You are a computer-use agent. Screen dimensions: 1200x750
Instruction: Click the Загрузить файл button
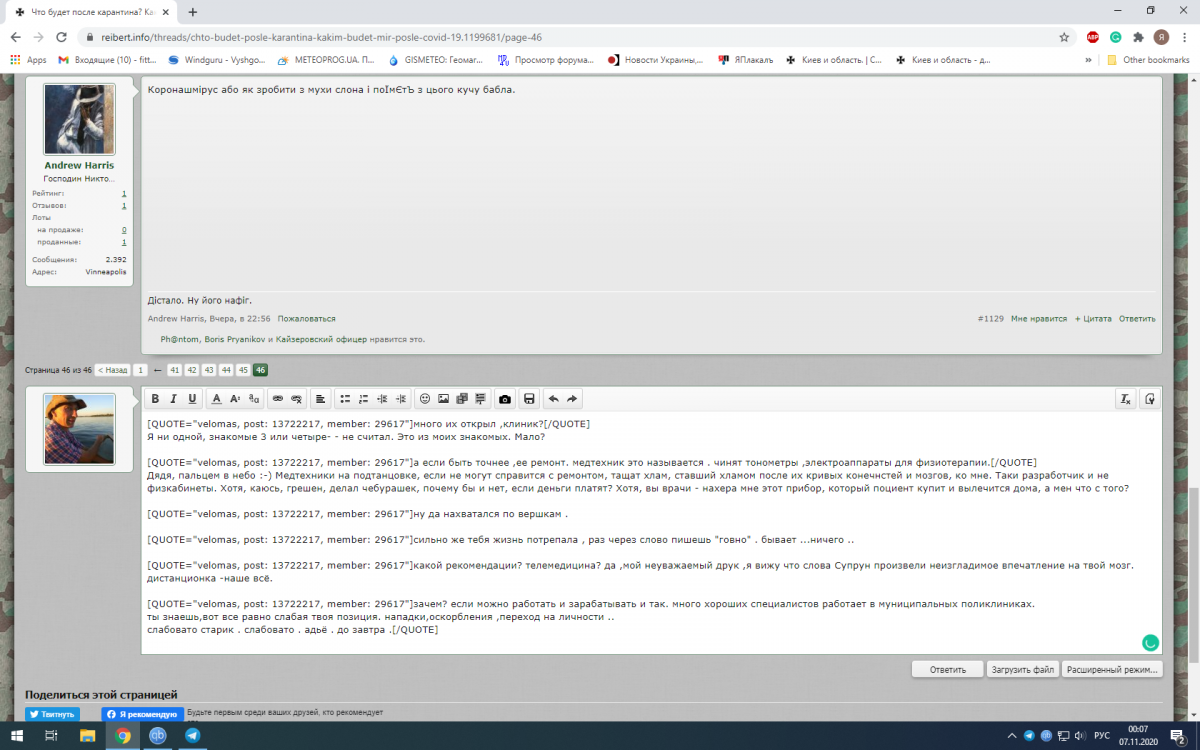click(x=1023, y=669)
